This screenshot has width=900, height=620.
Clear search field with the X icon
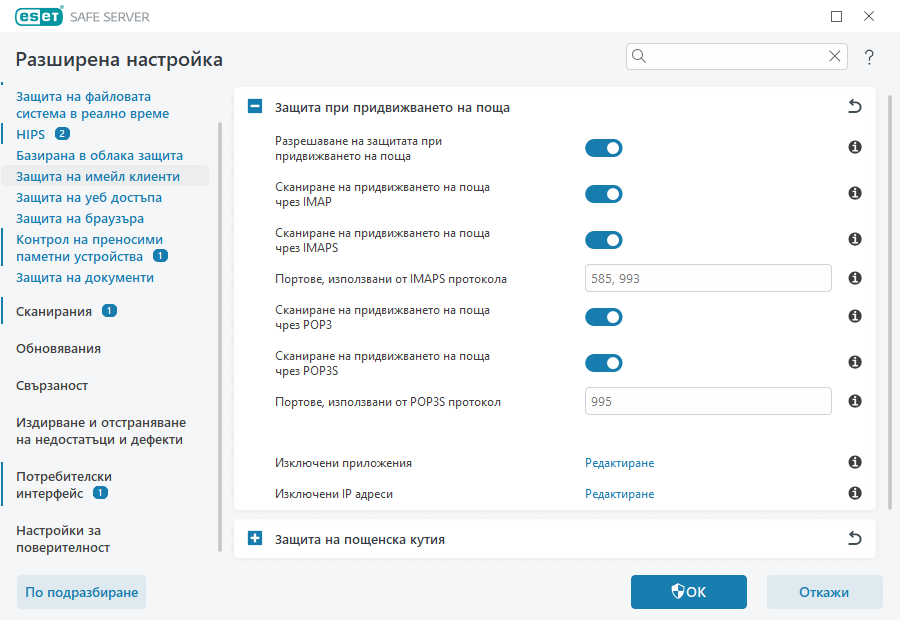835,57
